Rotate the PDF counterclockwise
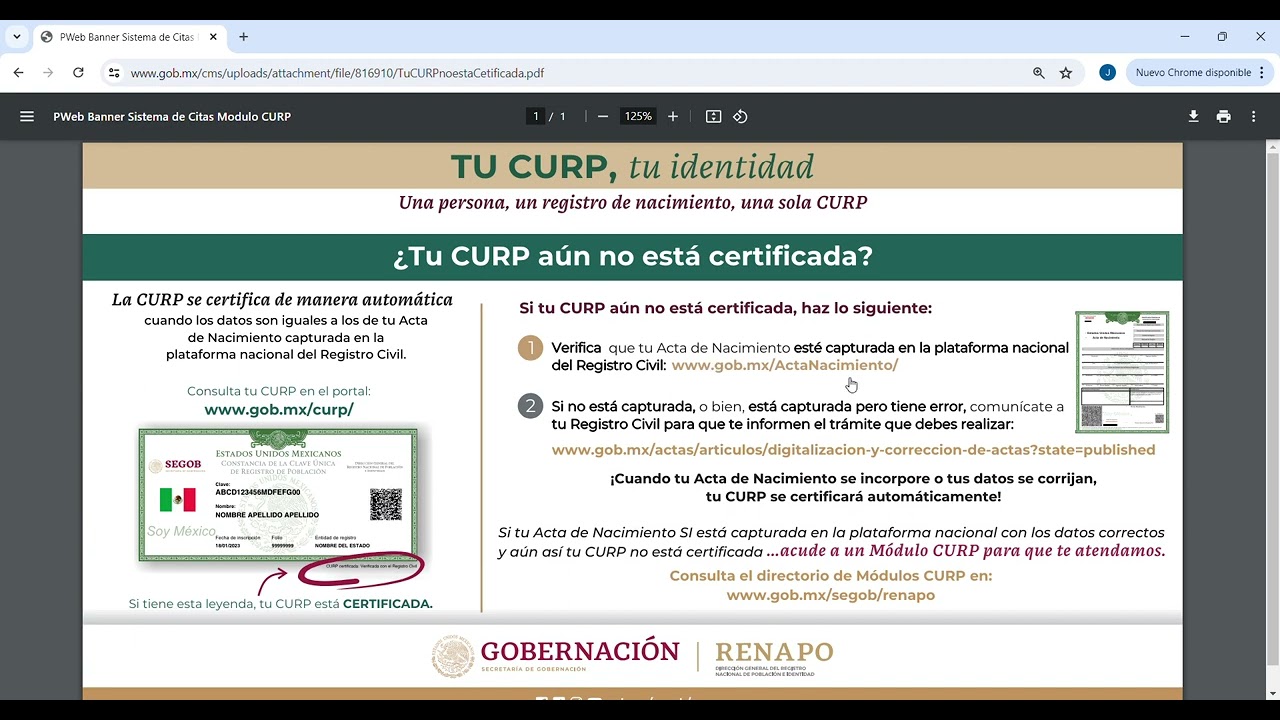1280x720 pixels. click(x=740, y=117)
